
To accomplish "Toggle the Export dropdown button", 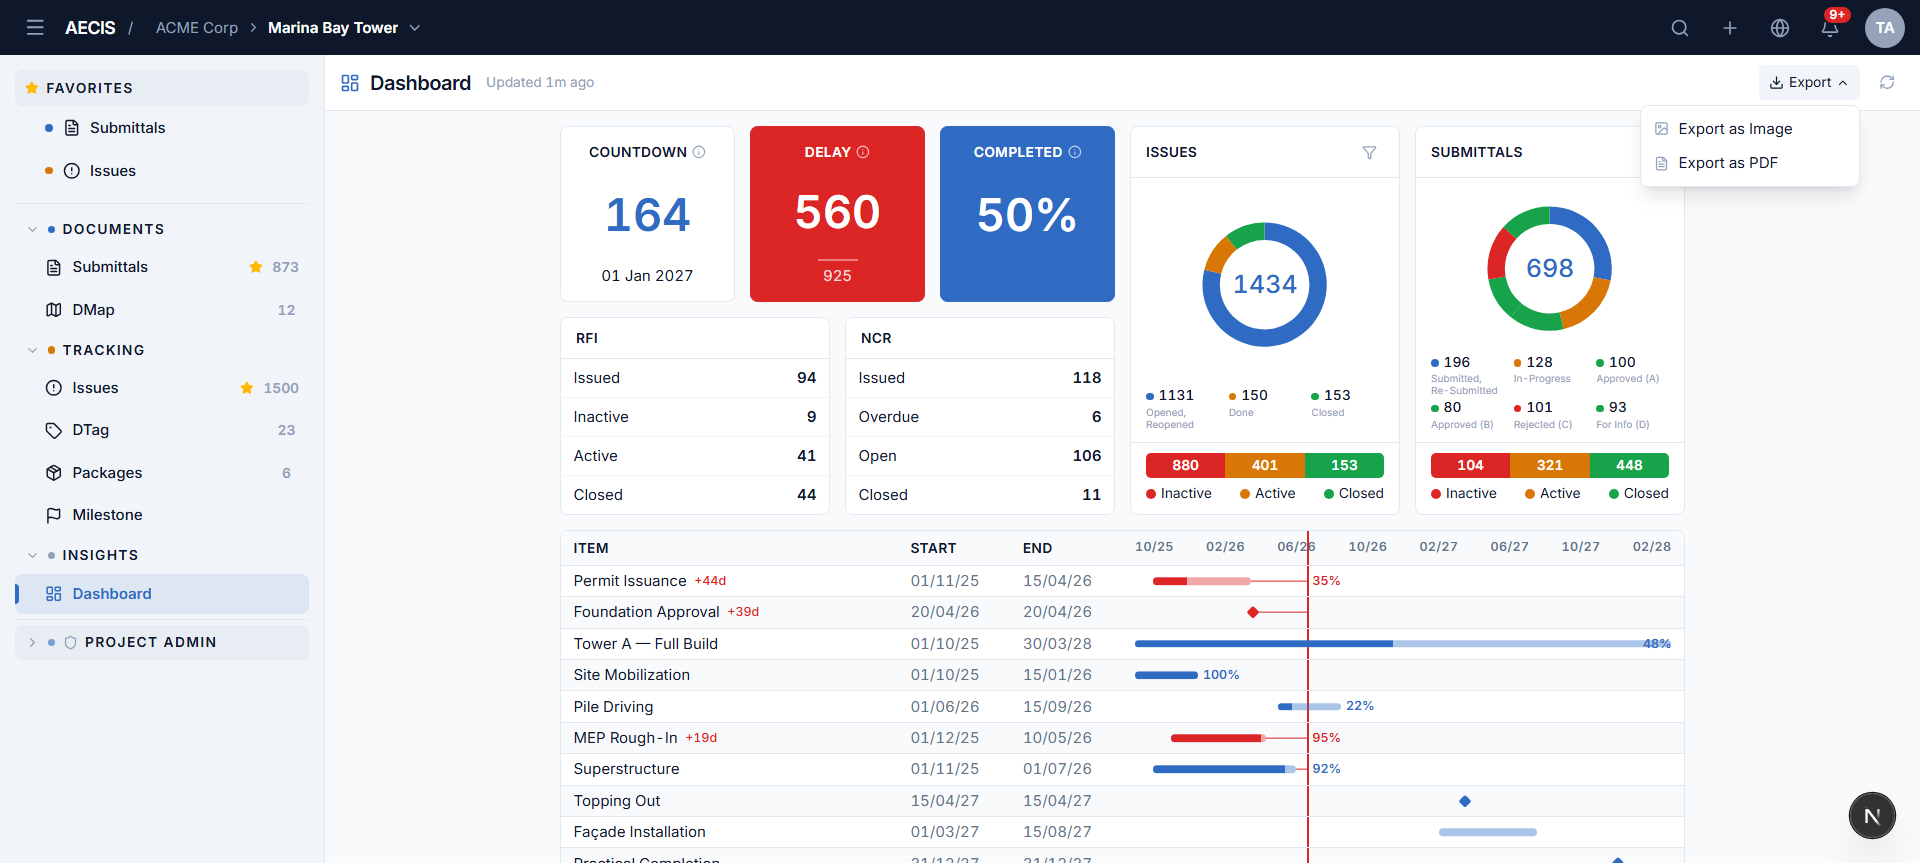I will (1809, 82).
